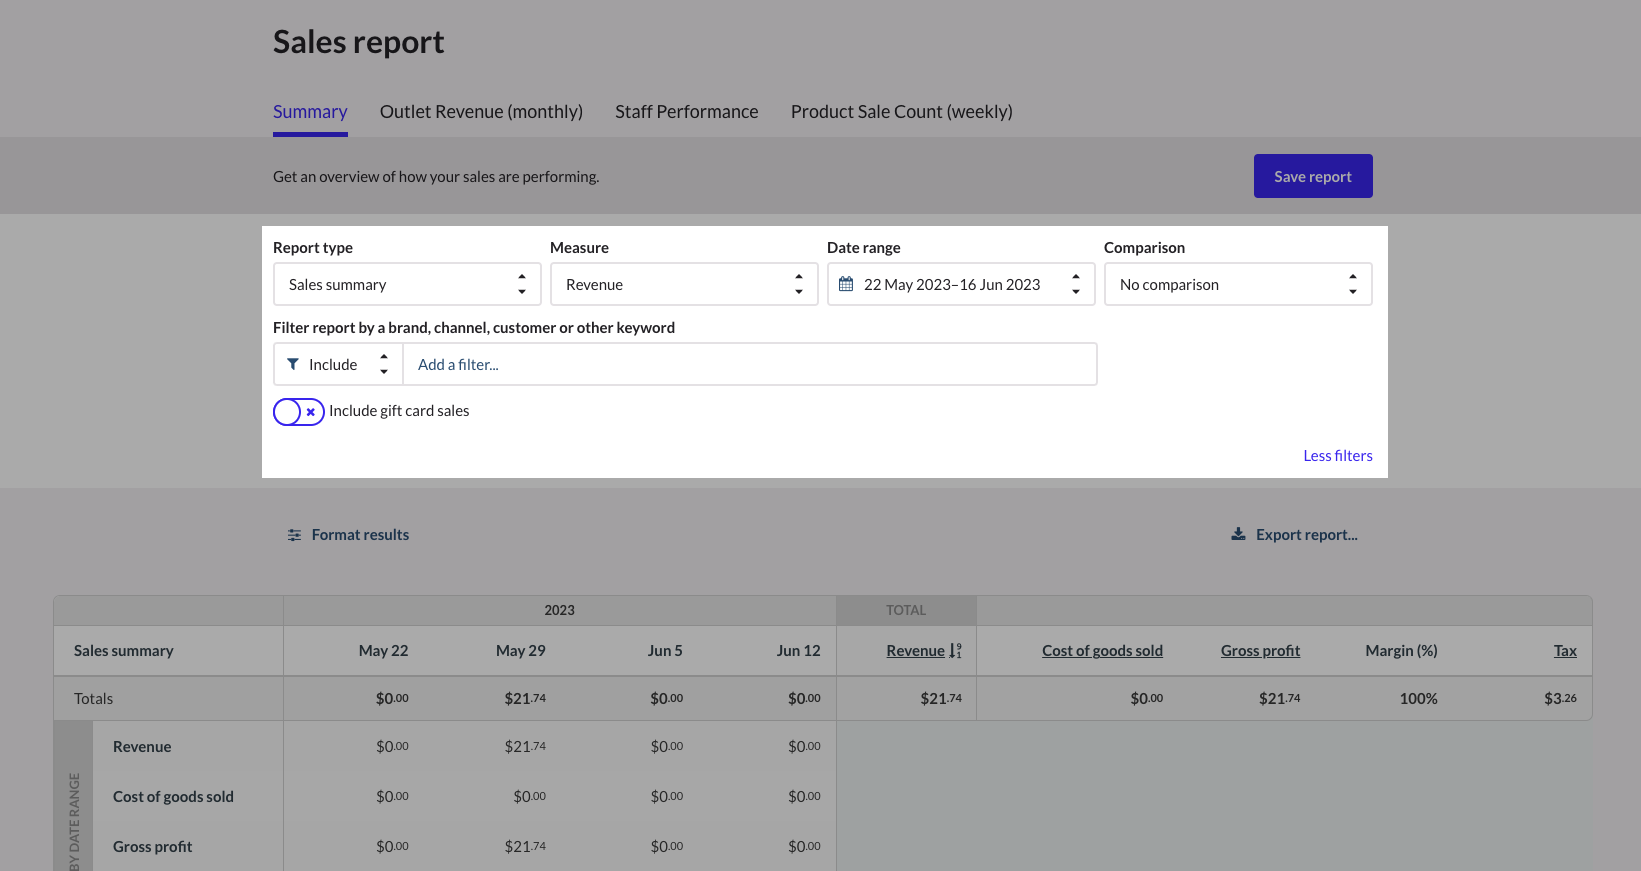Screen dimensions: 1641x871
Task: Click the up-down arrows in Comparison field
Action: point(1352,284)
